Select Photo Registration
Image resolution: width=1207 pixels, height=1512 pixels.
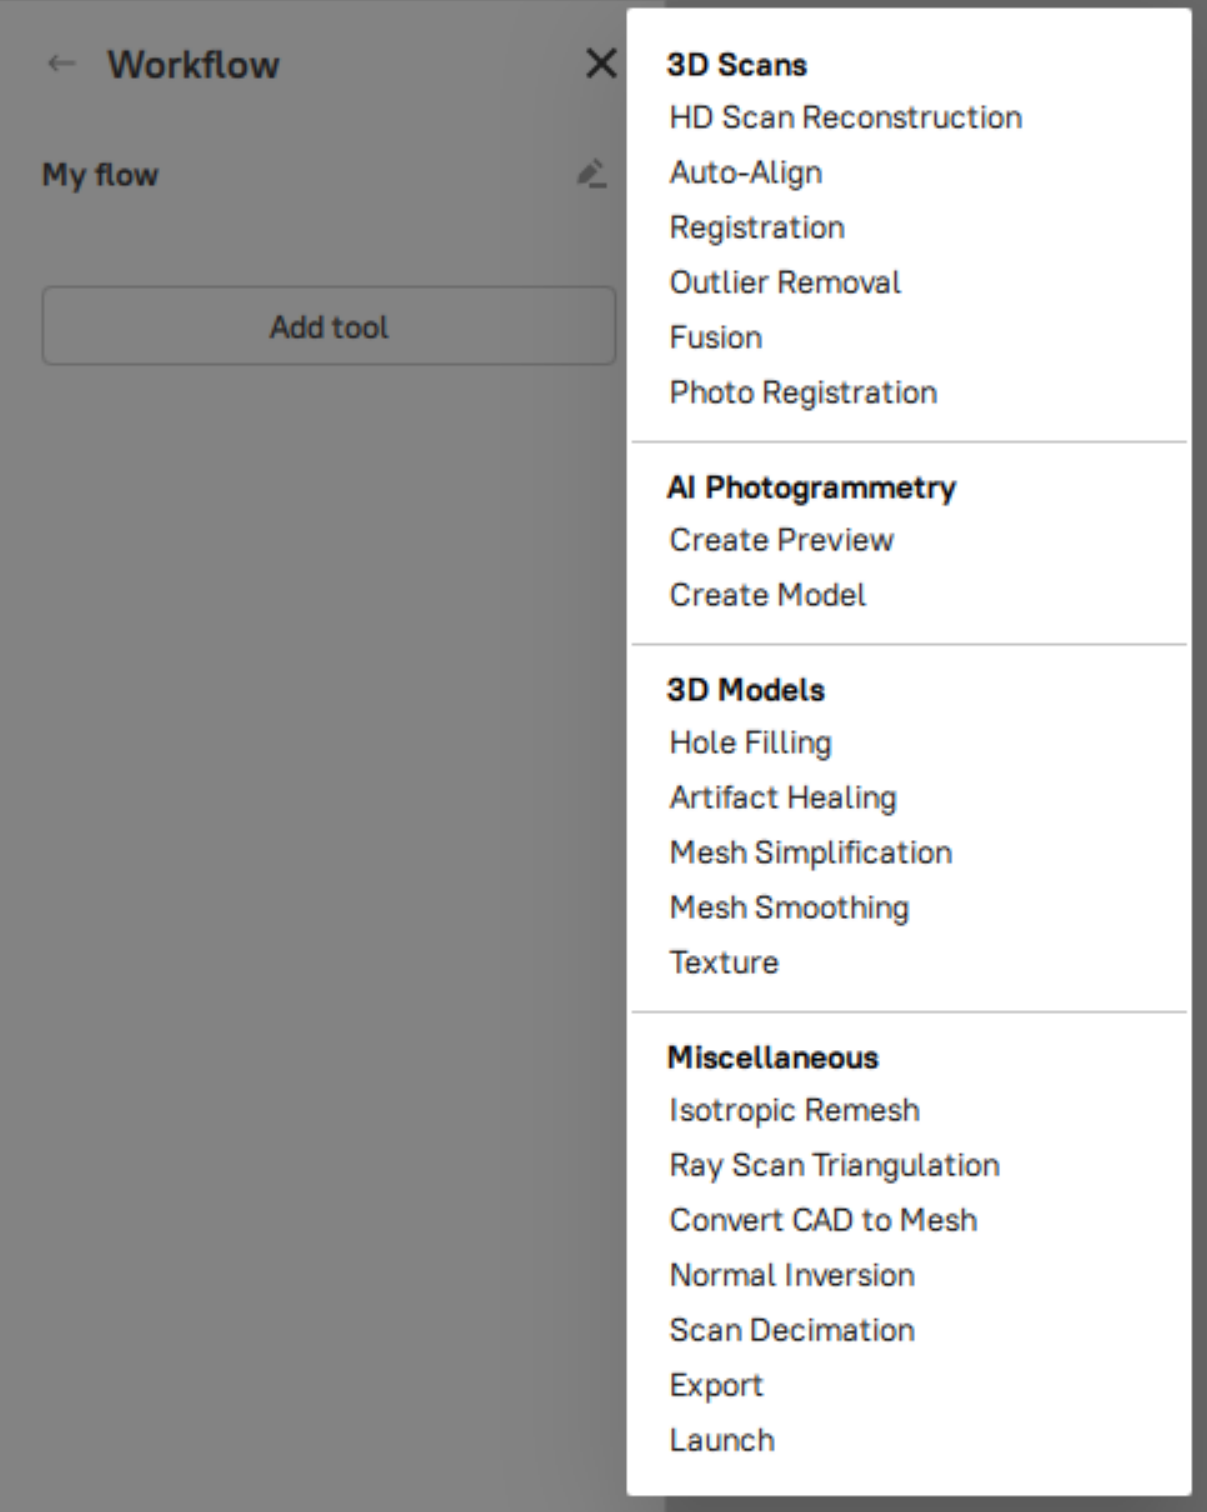(x=803, y=391)
